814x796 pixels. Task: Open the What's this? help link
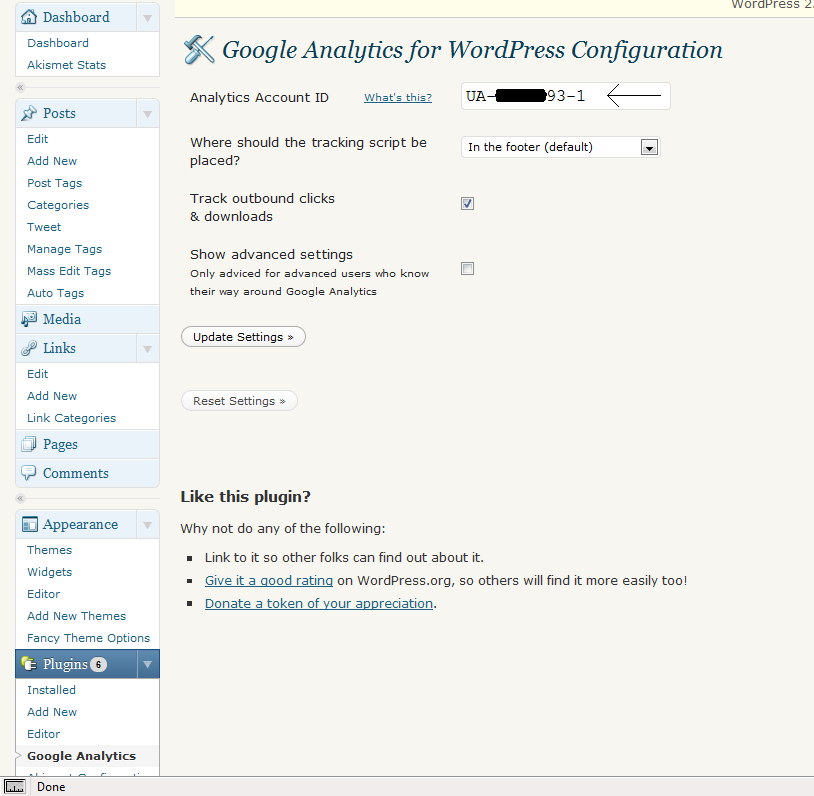coord(398,97)
